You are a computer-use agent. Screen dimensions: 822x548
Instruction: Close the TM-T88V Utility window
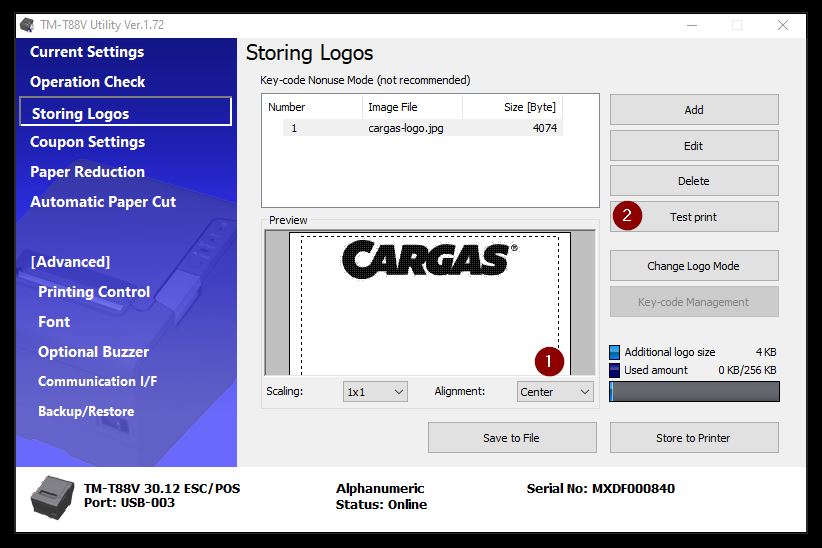[x=783, y=25]
